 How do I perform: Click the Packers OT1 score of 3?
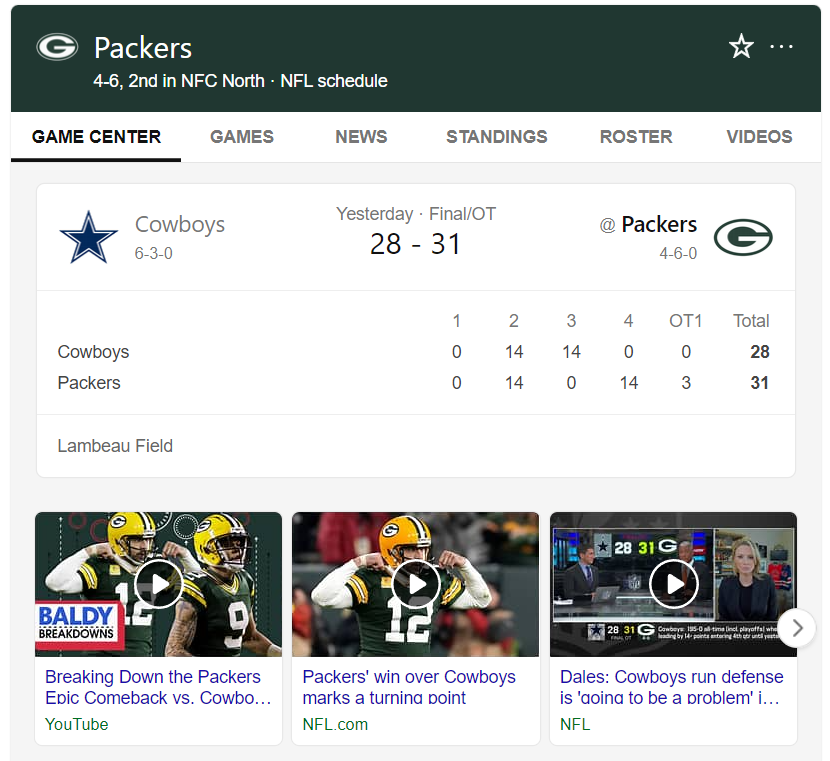tap(686, 383)
